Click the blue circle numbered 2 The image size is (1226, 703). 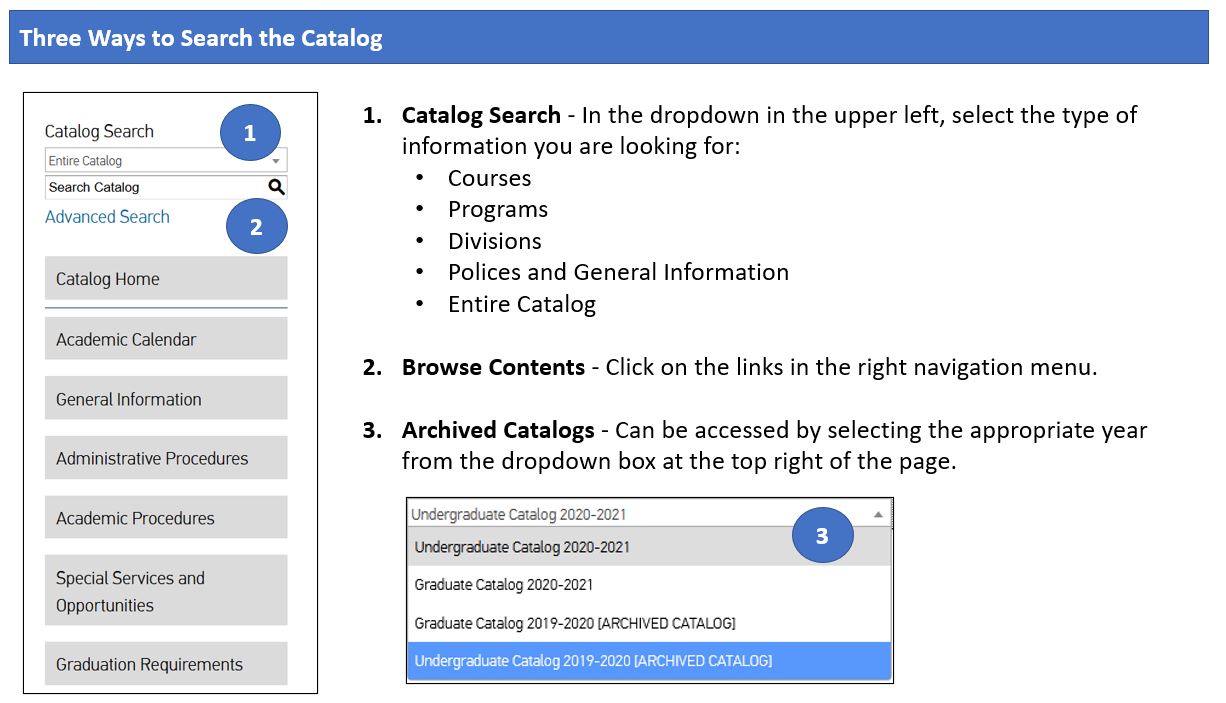[x=256, y=227]
